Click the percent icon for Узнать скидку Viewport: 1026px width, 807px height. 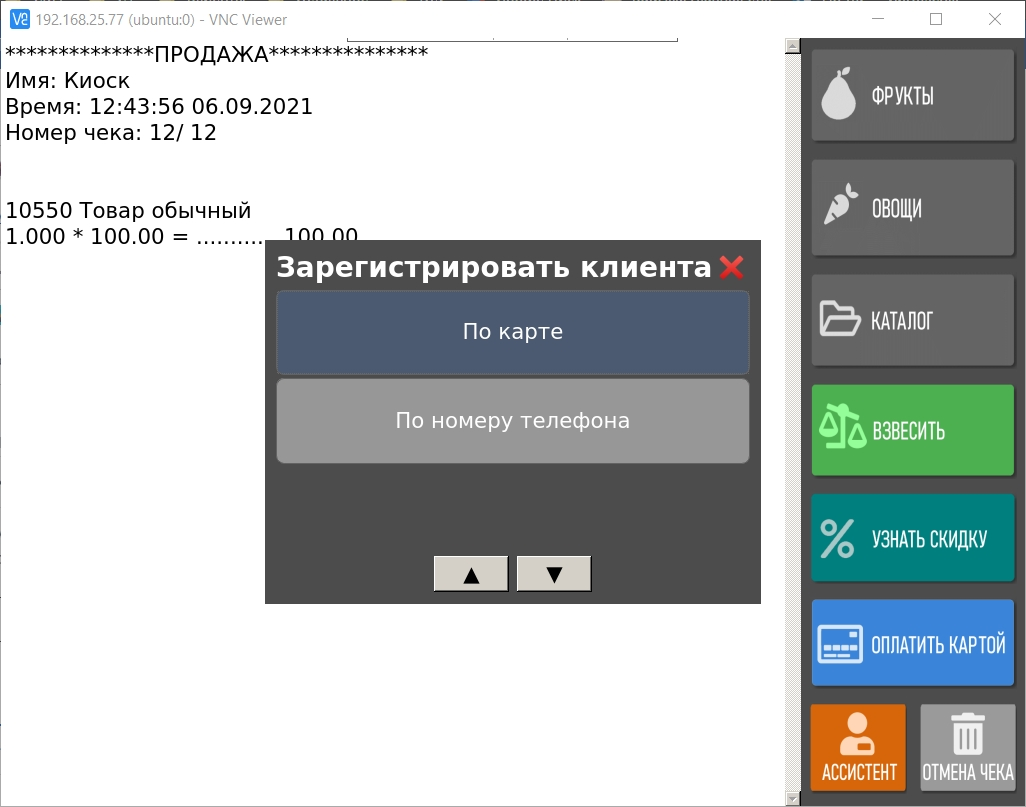837,538
